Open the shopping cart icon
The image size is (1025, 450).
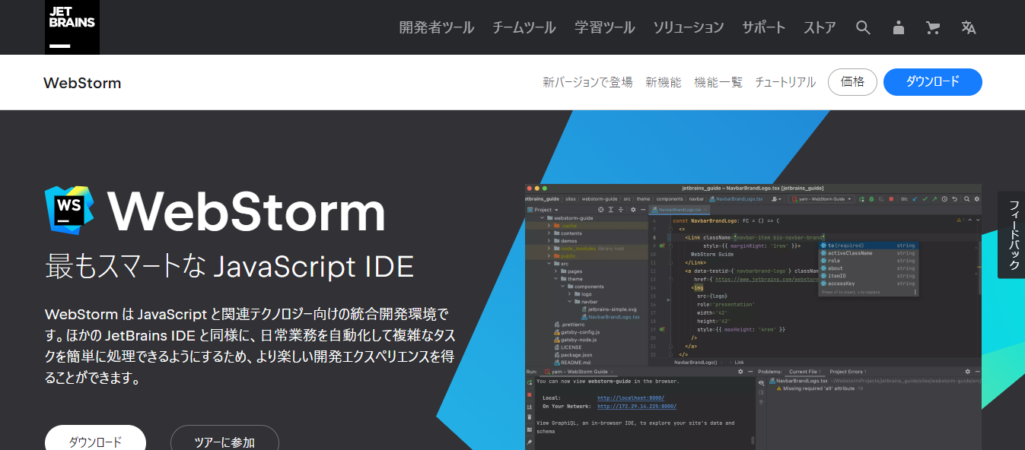click(x=933, y=27)
